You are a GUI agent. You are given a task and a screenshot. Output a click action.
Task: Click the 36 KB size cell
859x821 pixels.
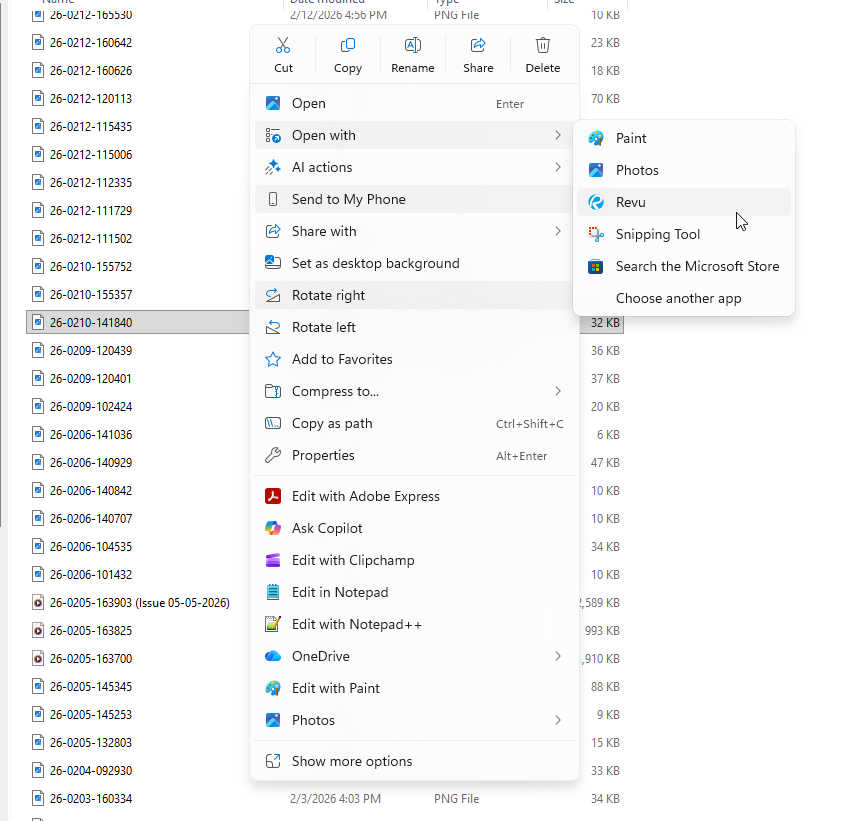coord(605,351)
